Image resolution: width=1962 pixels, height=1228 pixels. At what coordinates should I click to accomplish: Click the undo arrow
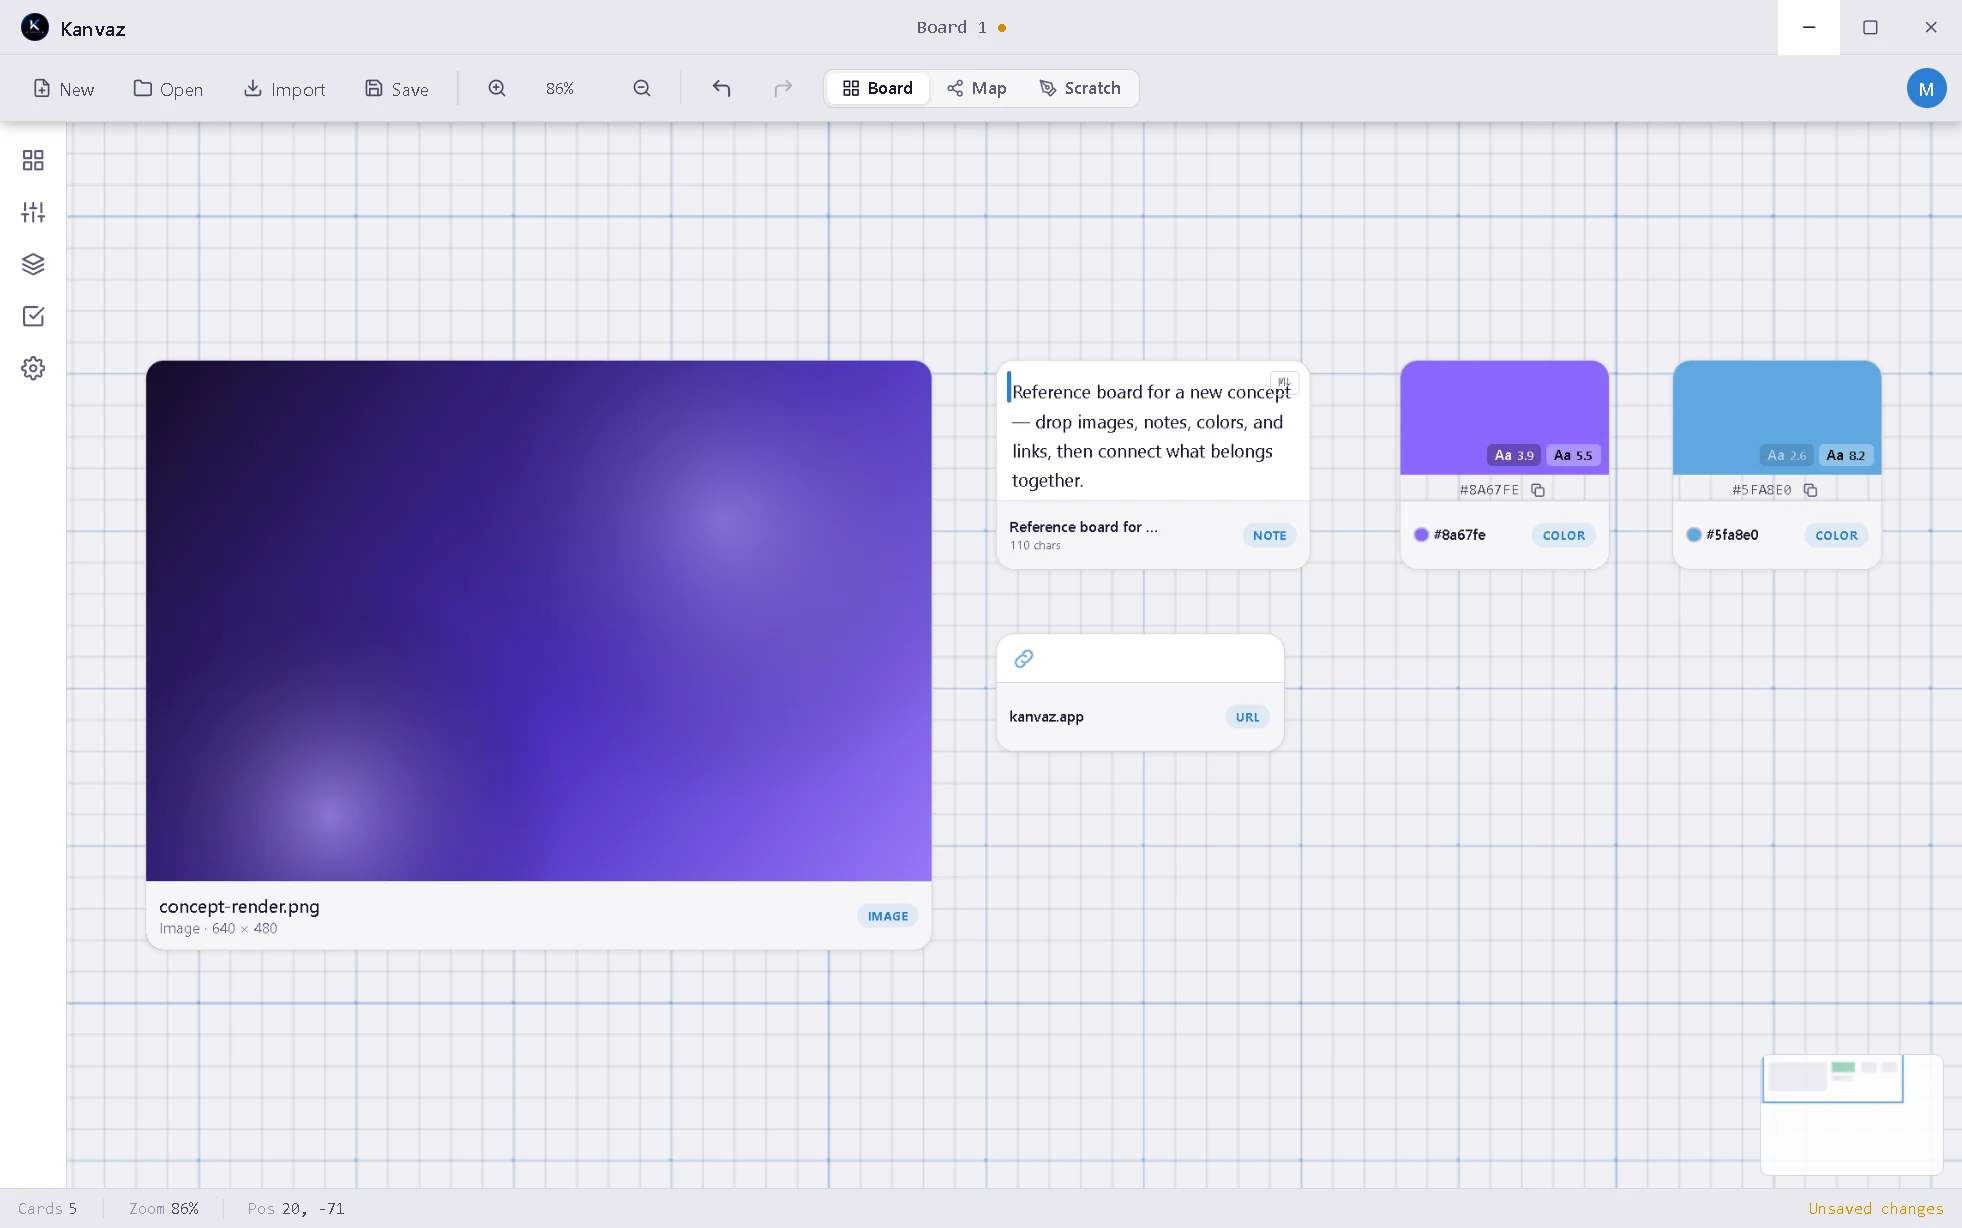tap(721, 88)
